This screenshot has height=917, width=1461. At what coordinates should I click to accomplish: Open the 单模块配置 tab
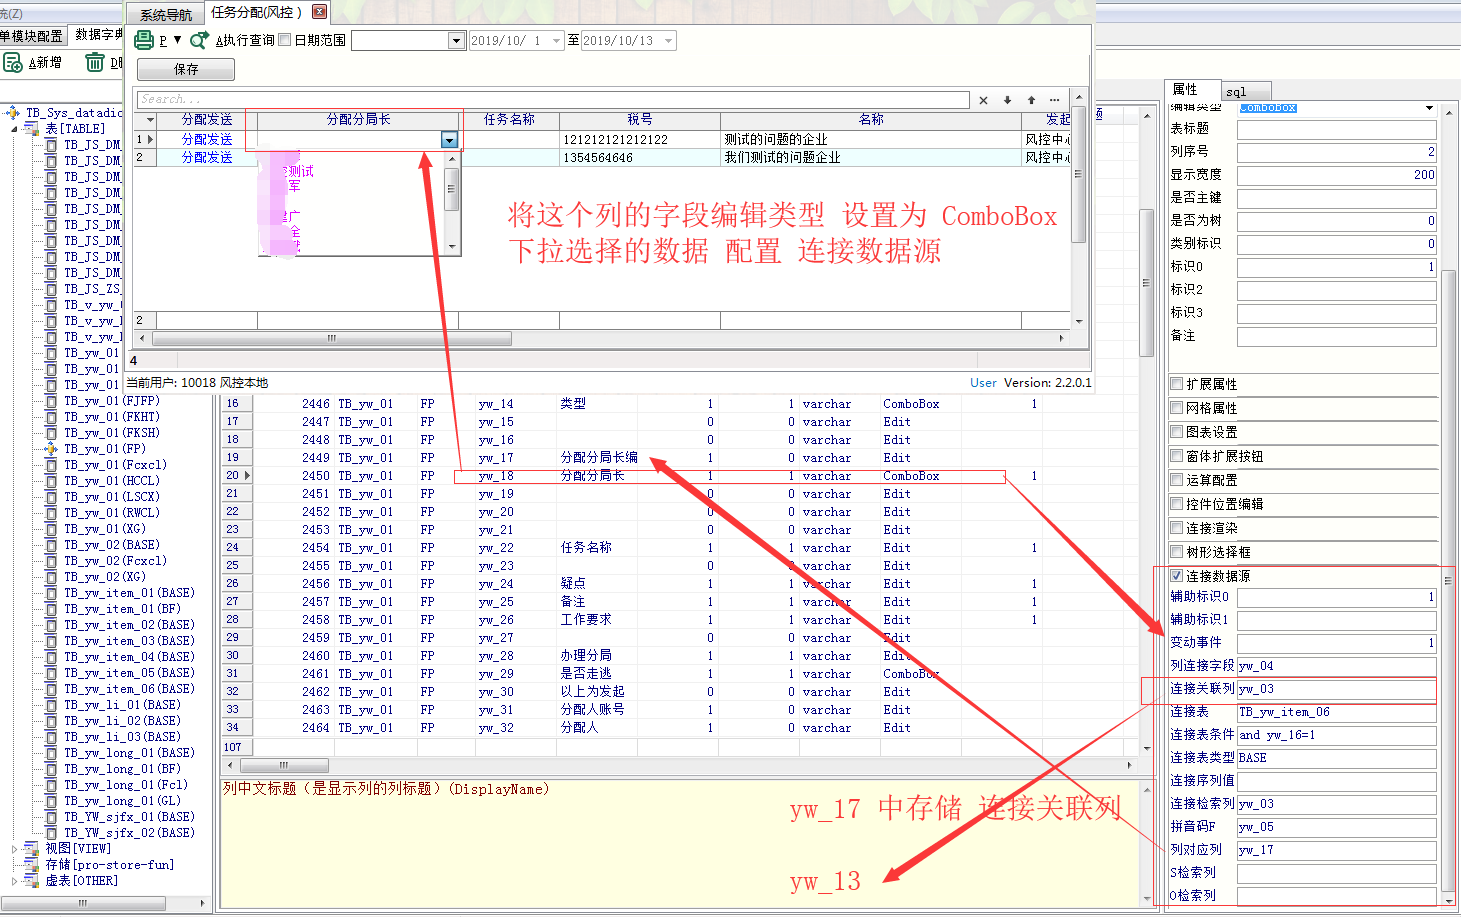(x=31, y=36)
